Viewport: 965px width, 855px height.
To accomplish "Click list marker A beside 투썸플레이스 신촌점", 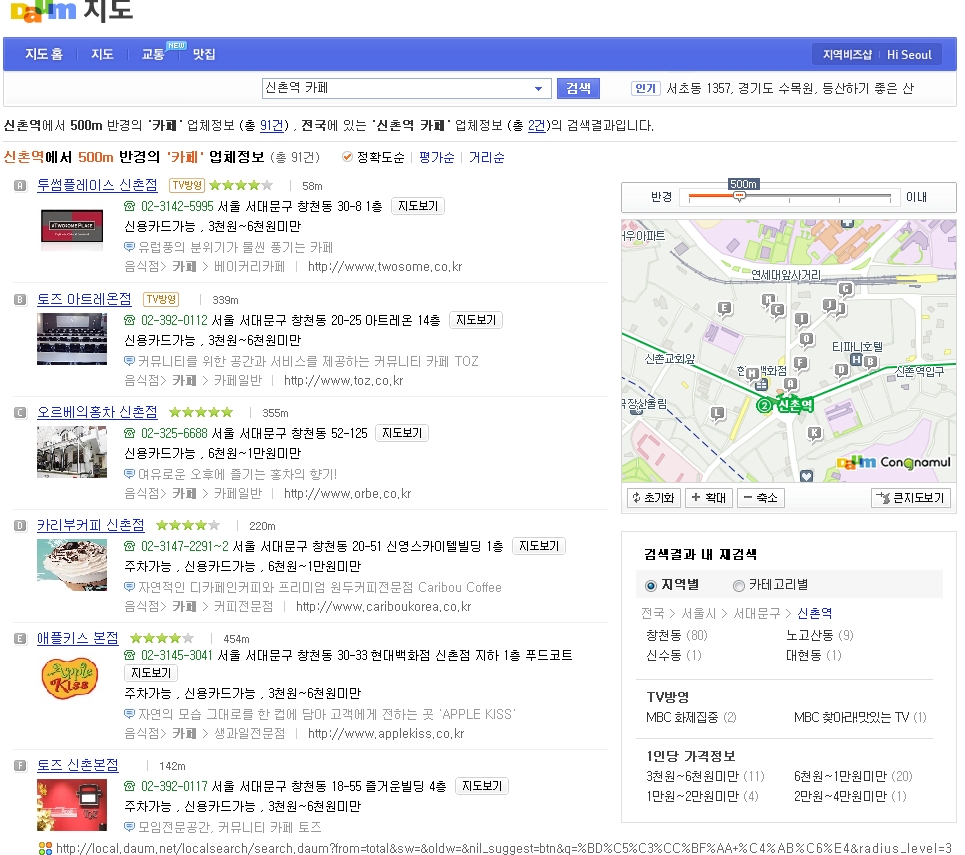I will point(20,185).
